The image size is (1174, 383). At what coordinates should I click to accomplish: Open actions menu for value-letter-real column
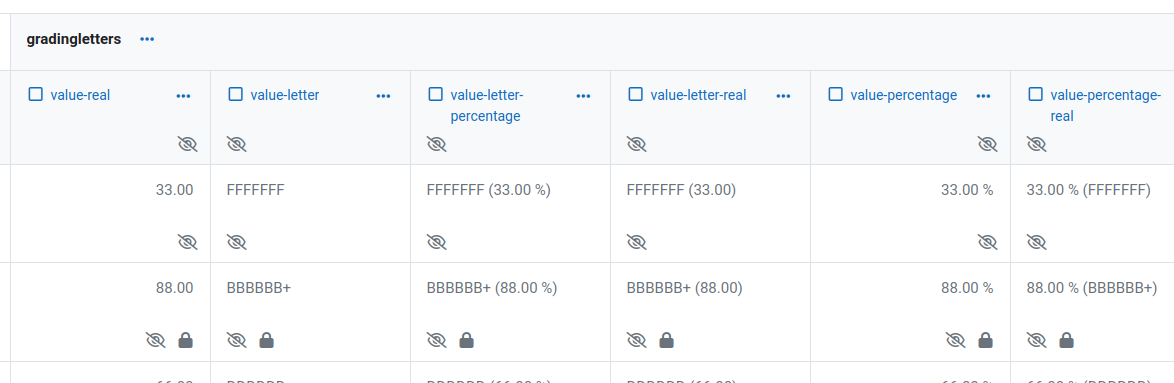coord(783,96)
